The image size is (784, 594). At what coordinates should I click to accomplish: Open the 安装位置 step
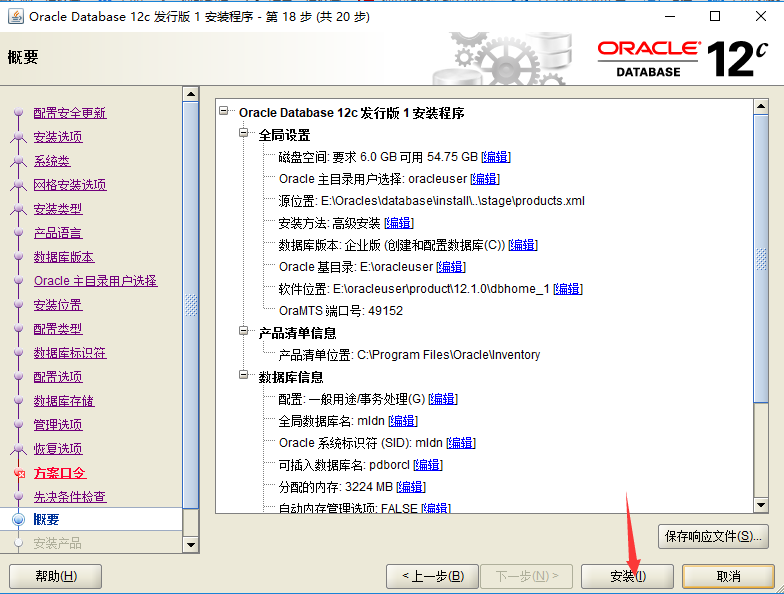pos(58,305)
